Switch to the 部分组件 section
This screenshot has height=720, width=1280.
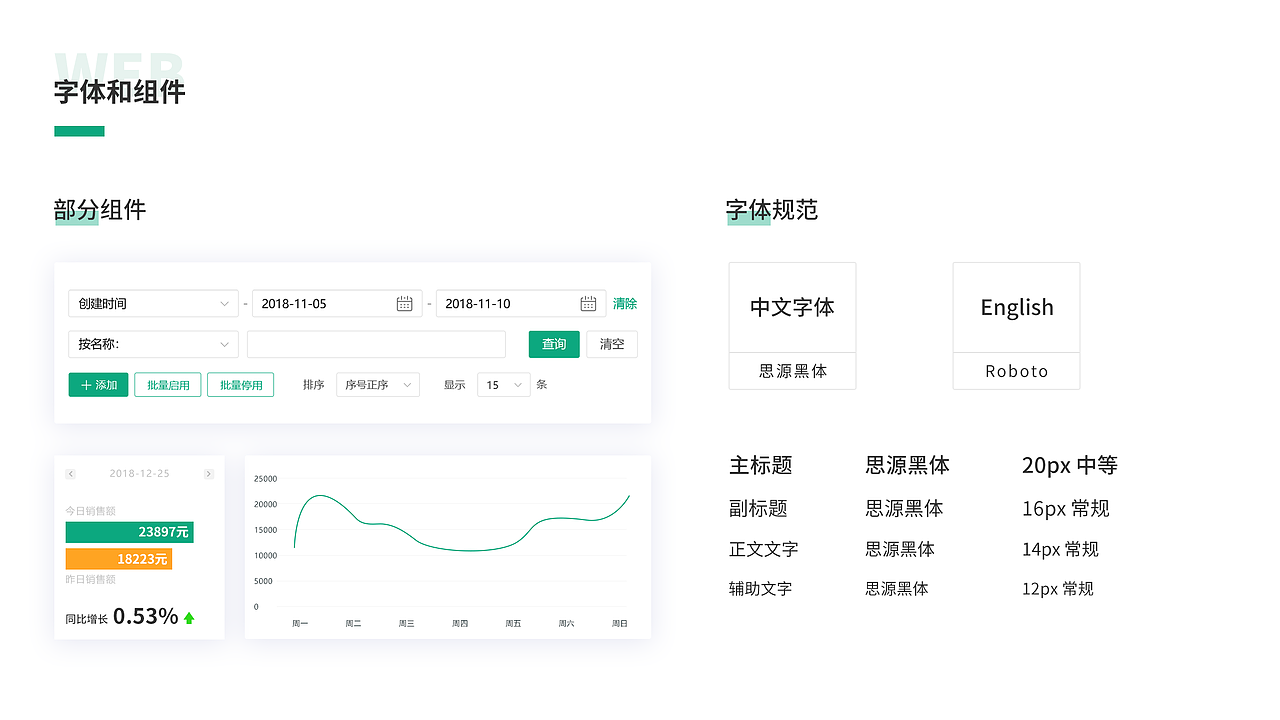(x=99, y=211)
